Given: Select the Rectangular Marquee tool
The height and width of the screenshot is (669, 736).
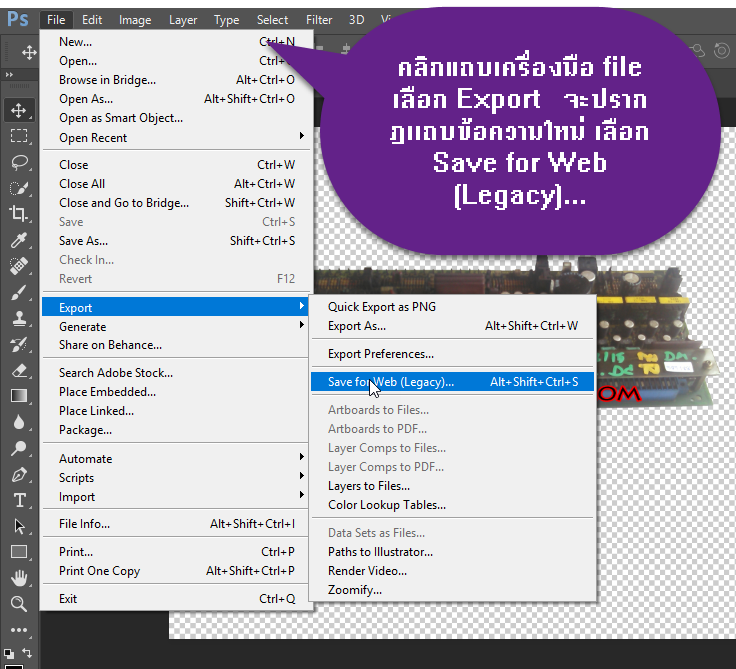Looking at the screenshot, I should 19,136.
